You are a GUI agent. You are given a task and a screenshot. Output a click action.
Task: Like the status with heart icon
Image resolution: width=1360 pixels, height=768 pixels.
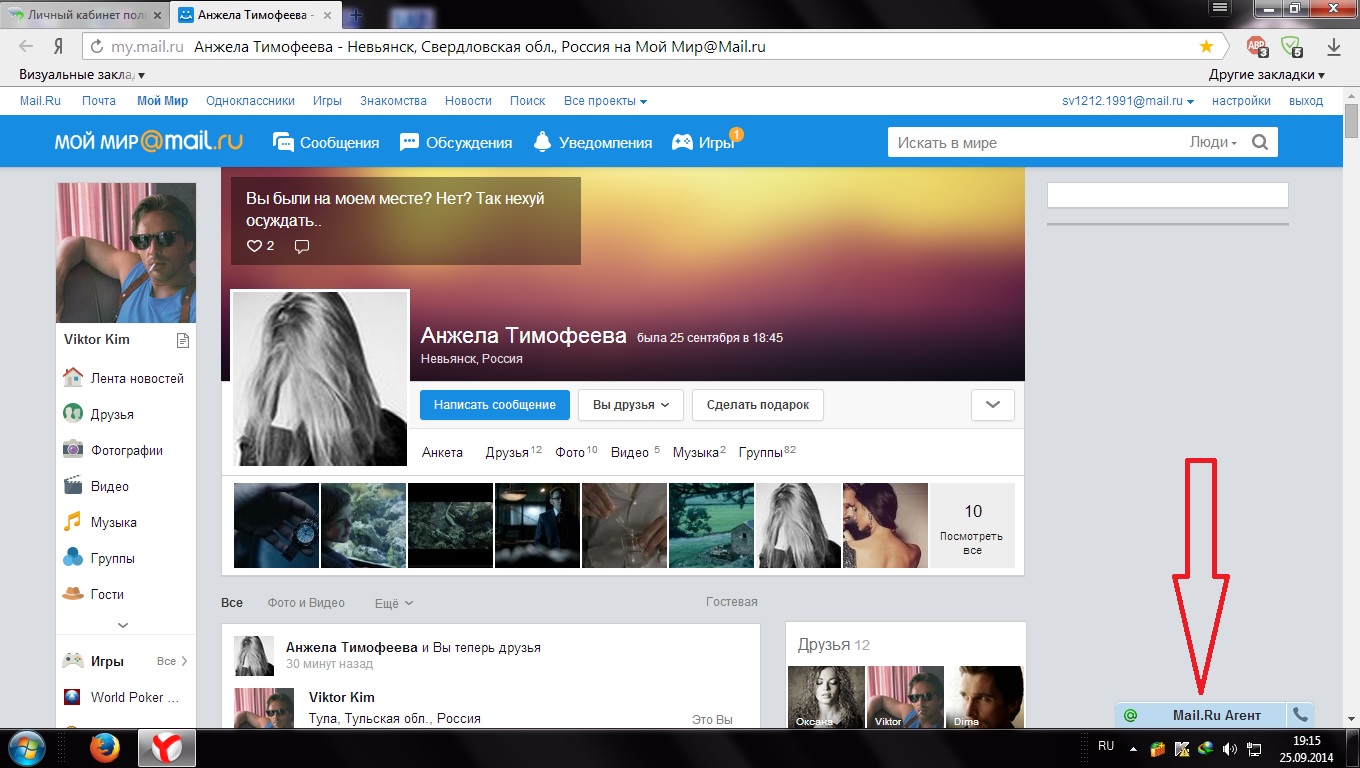click(x=253, y=246)
